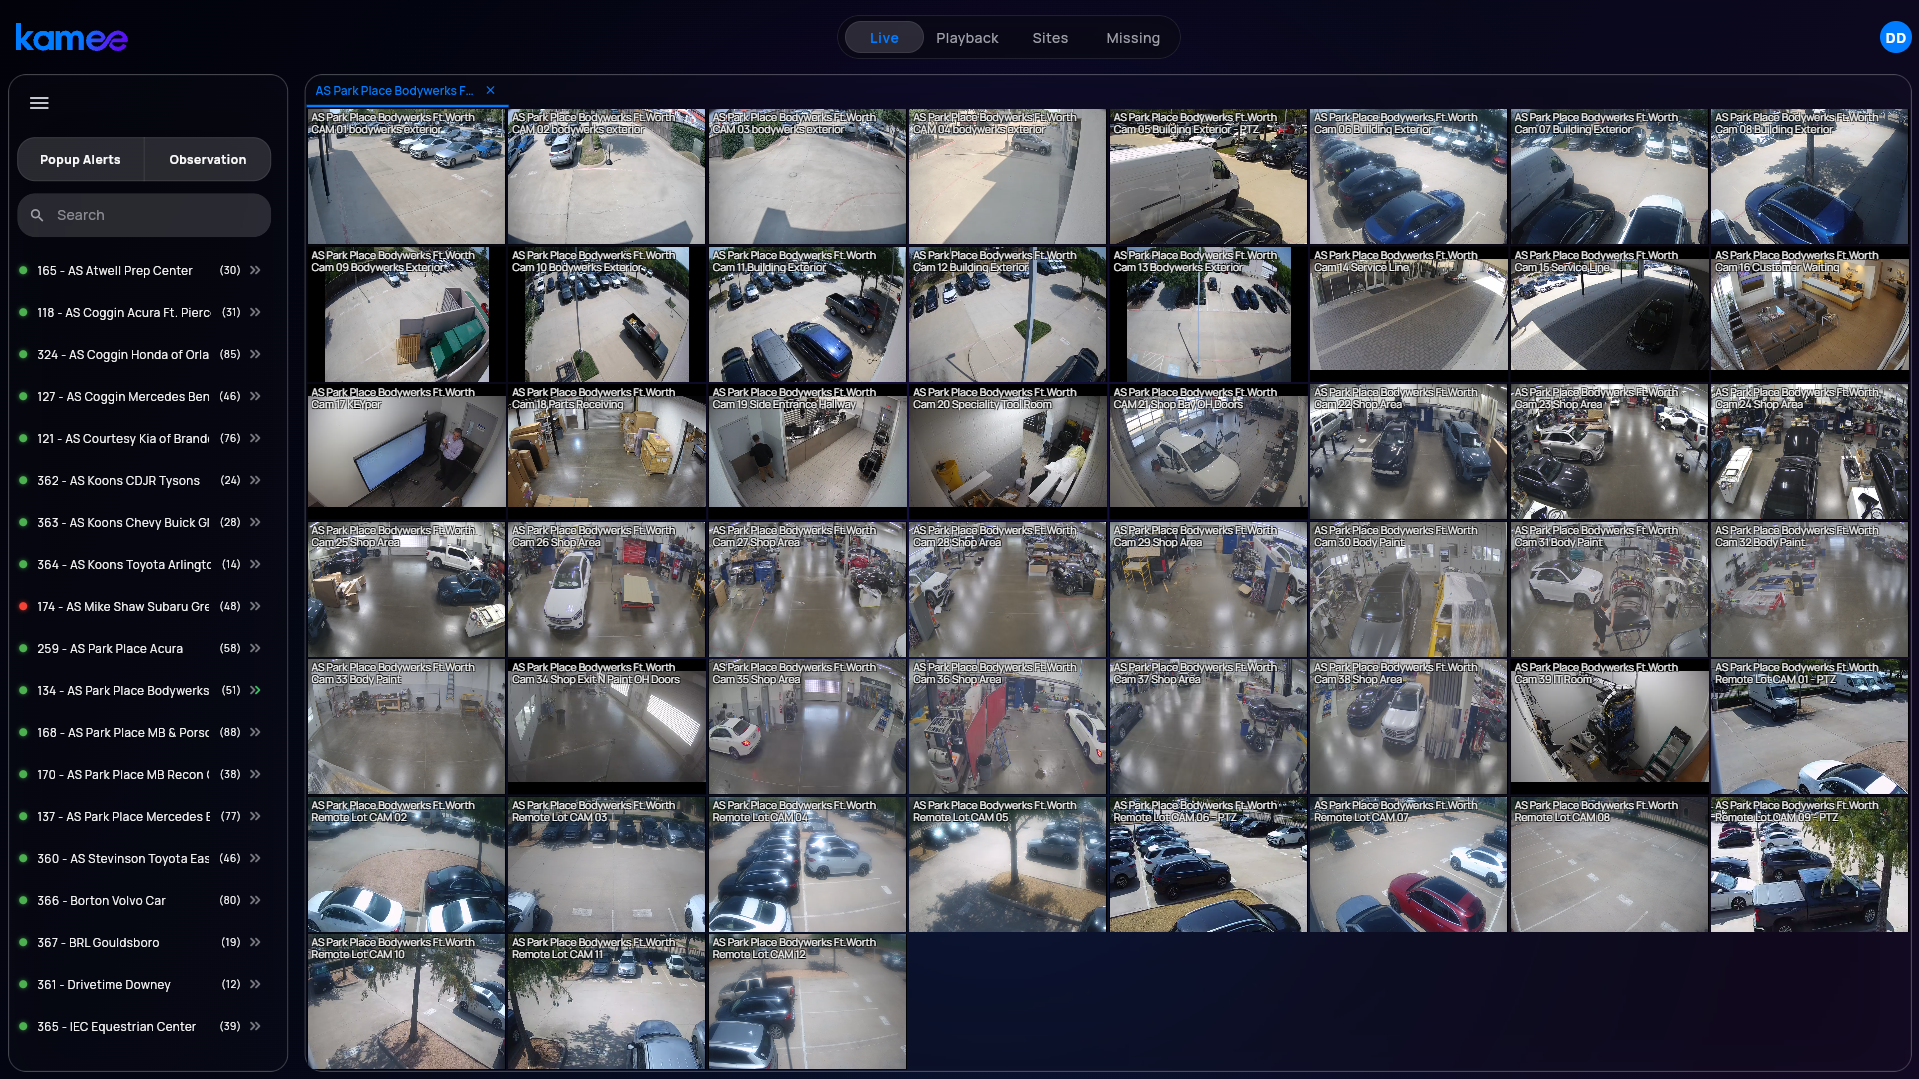Open CAM 21 Shop Bay OH Doors feed
The width and height of the screenshot is (1919, 1079).
[1208, 451]
